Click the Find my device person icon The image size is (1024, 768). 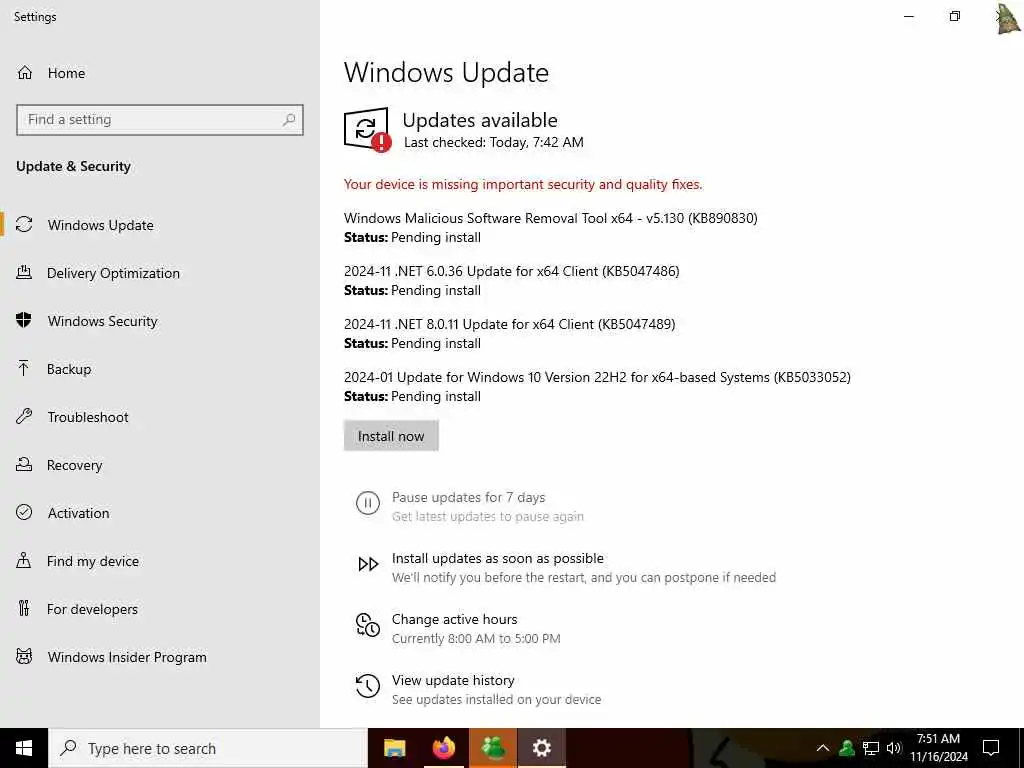(x=24, y=560)
